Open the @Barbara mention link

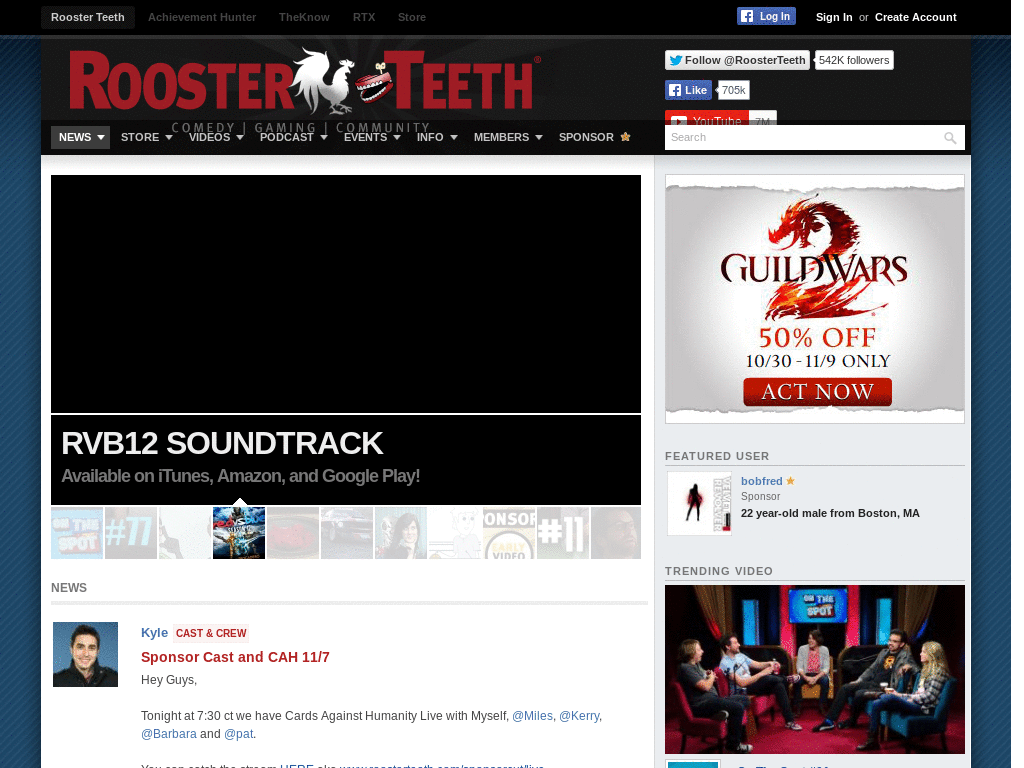[168, 734]
